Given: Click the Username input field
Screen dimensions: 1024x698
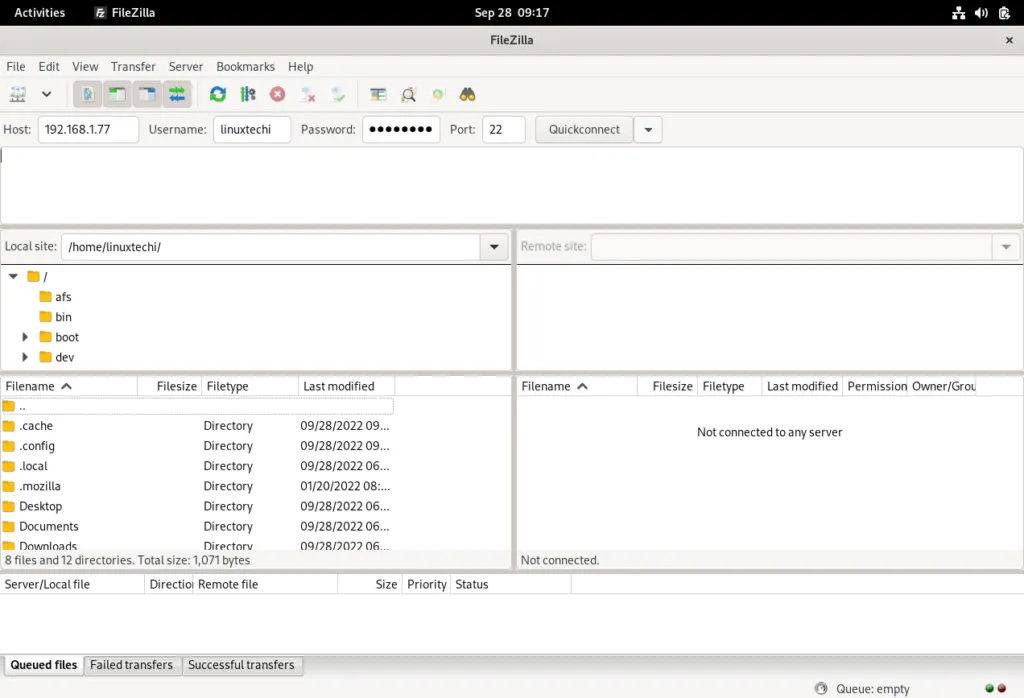Looking at the screenshot, I should point(252,129).
